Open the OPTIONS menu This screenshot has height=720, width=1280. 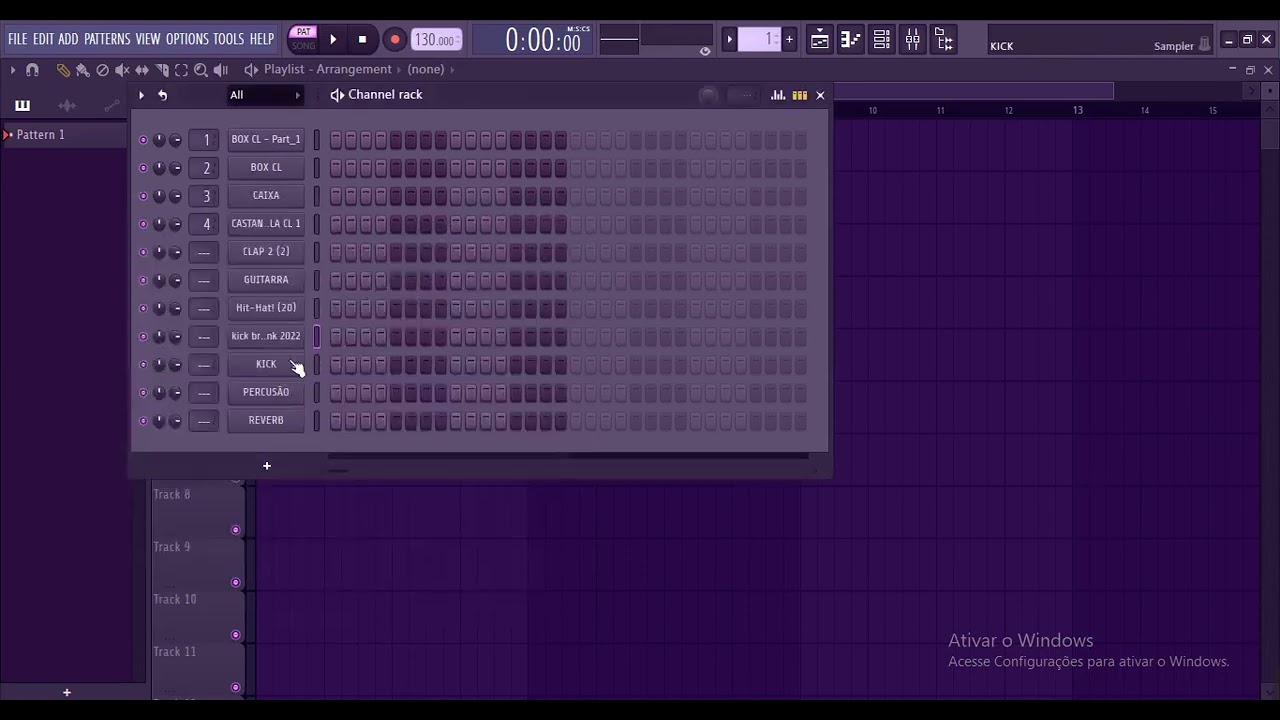187,39
